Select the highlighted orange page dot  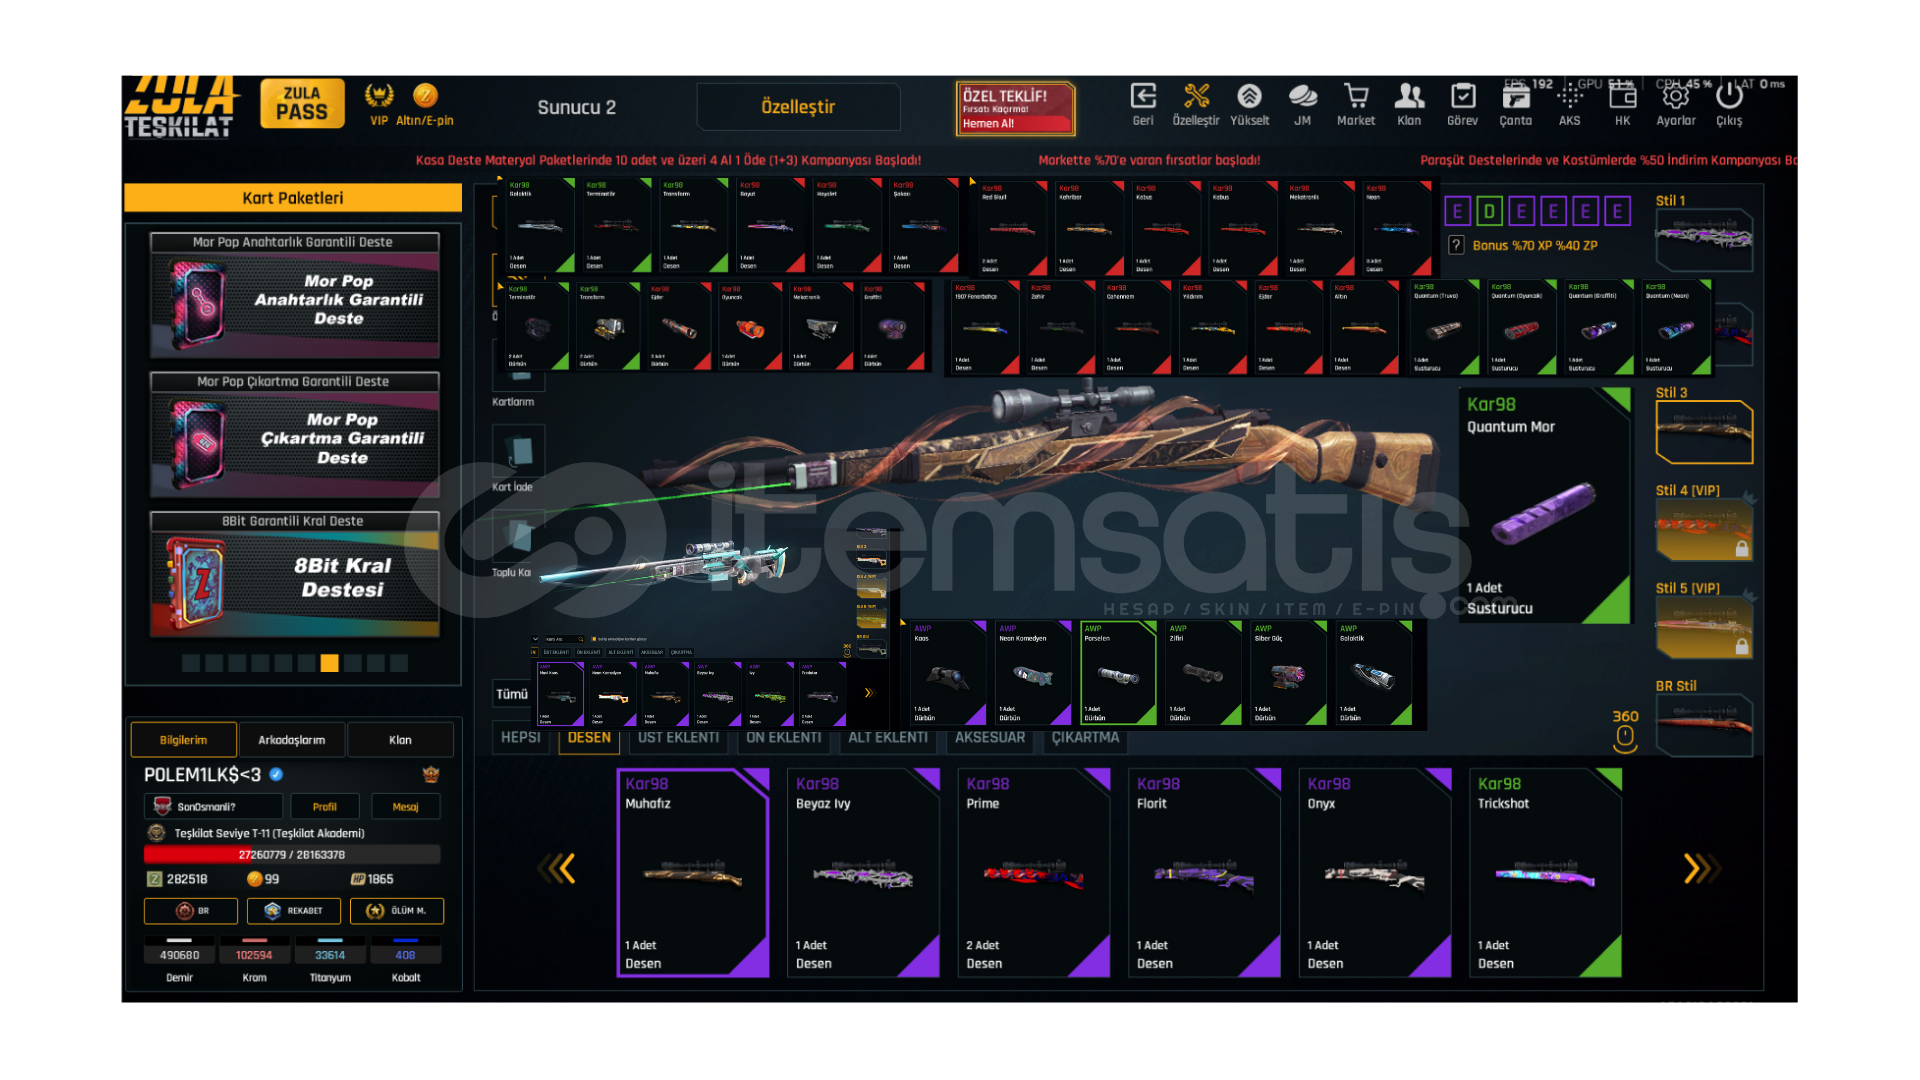(x=329, y=663)
